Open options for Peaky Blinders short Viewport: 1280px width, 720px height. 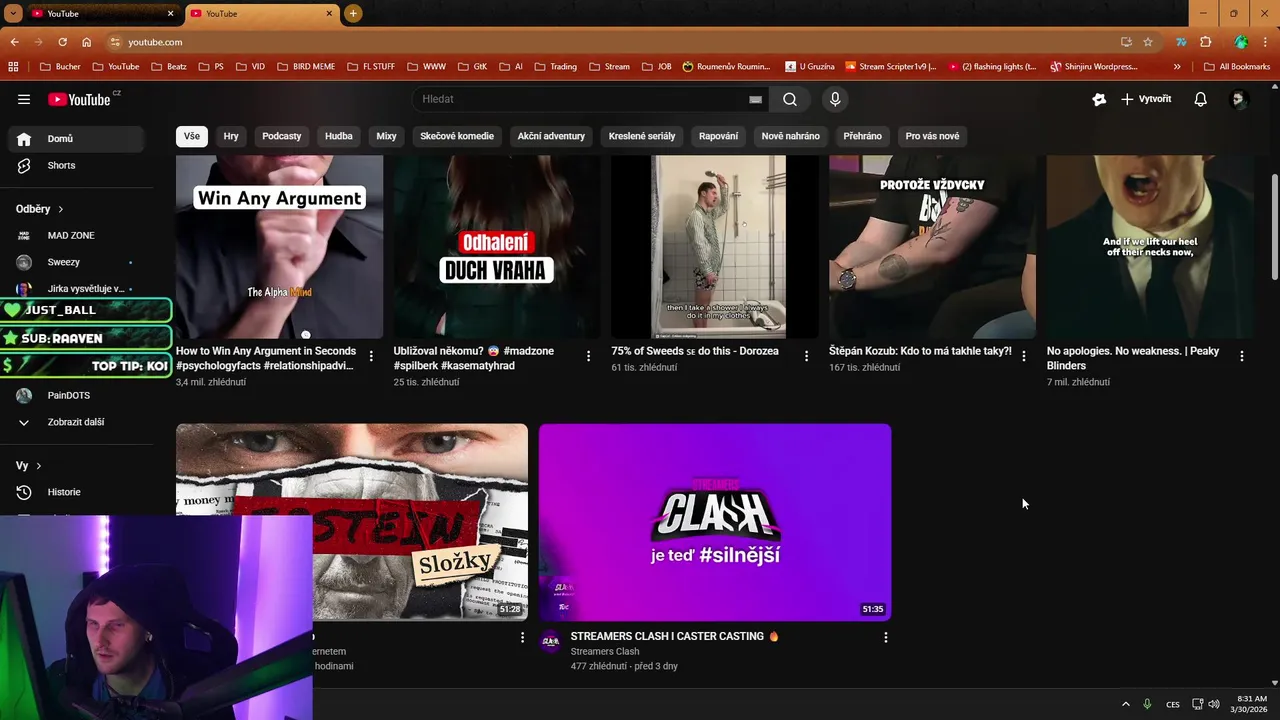coord(1241,356)
